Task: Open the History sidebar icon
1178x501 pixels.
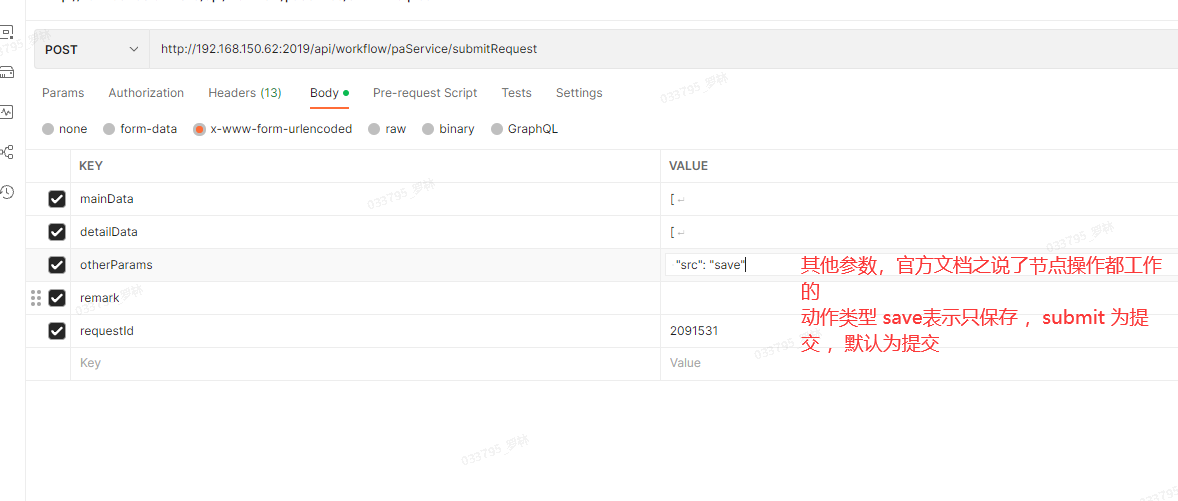Action: [7, 192]
